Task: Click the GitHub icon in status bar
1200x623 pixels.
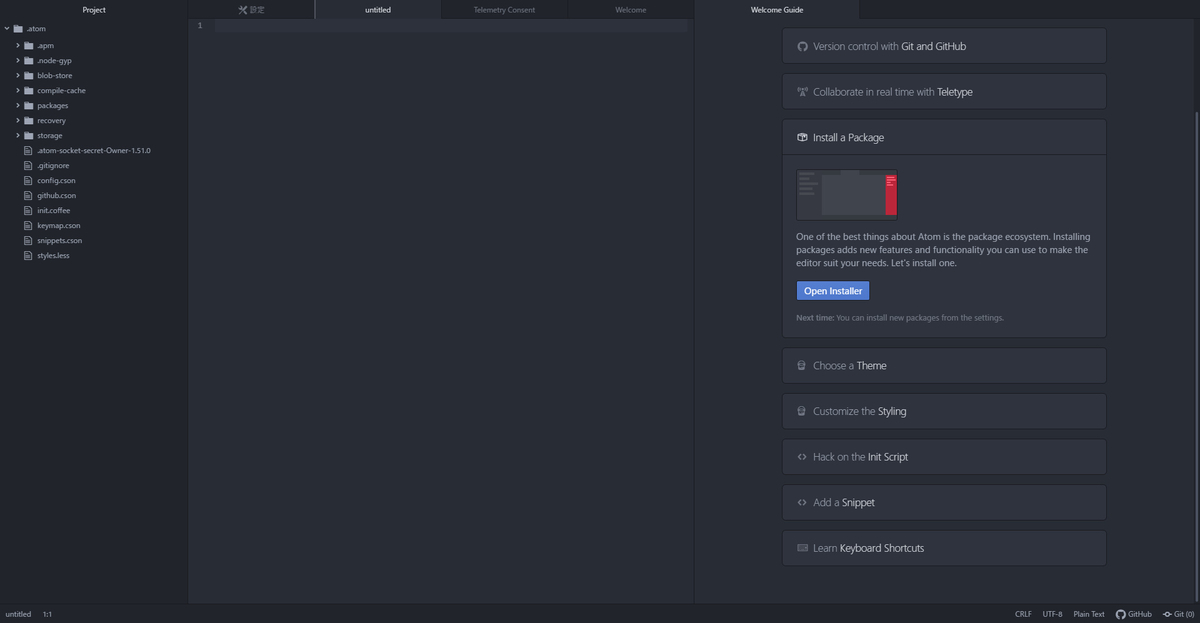Action: coord(1121,614)
